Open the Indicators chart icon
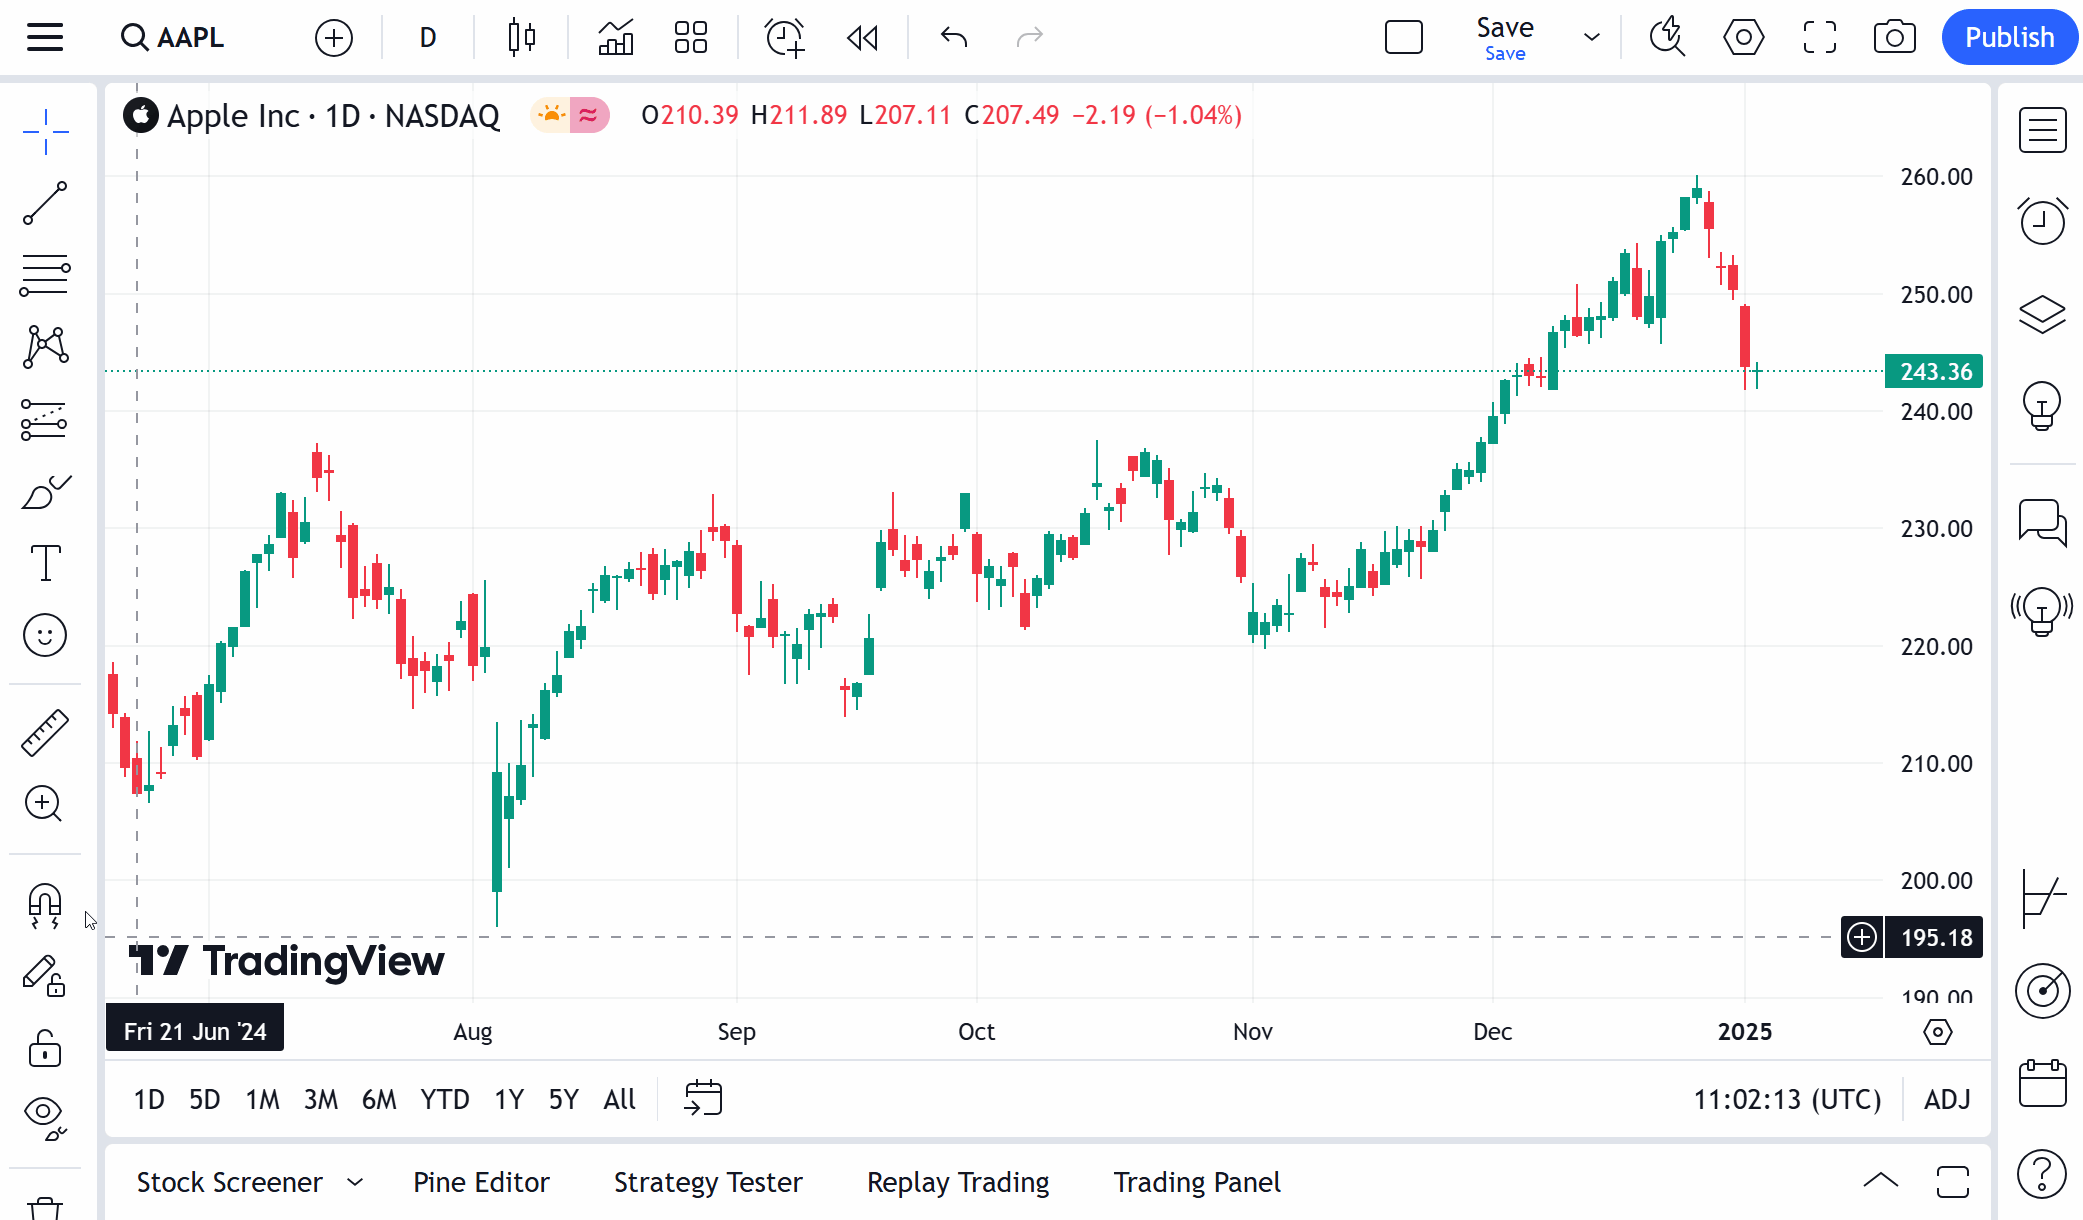Screen dimensions: 2083x1220 pos(615,38)
